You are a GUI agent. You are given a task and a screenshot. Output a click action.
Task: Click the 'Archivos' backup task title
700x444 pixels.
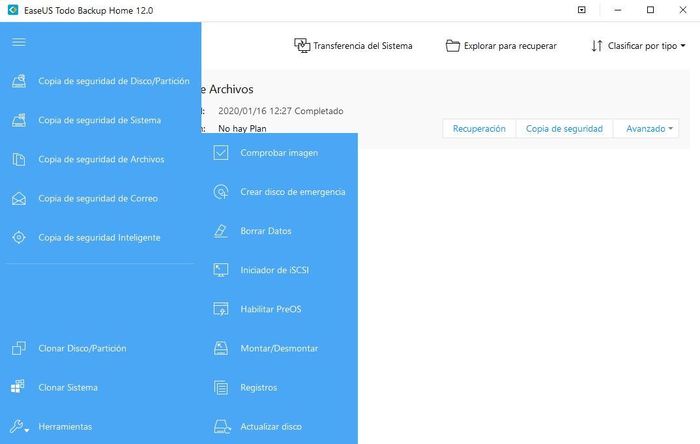point(231,89)
